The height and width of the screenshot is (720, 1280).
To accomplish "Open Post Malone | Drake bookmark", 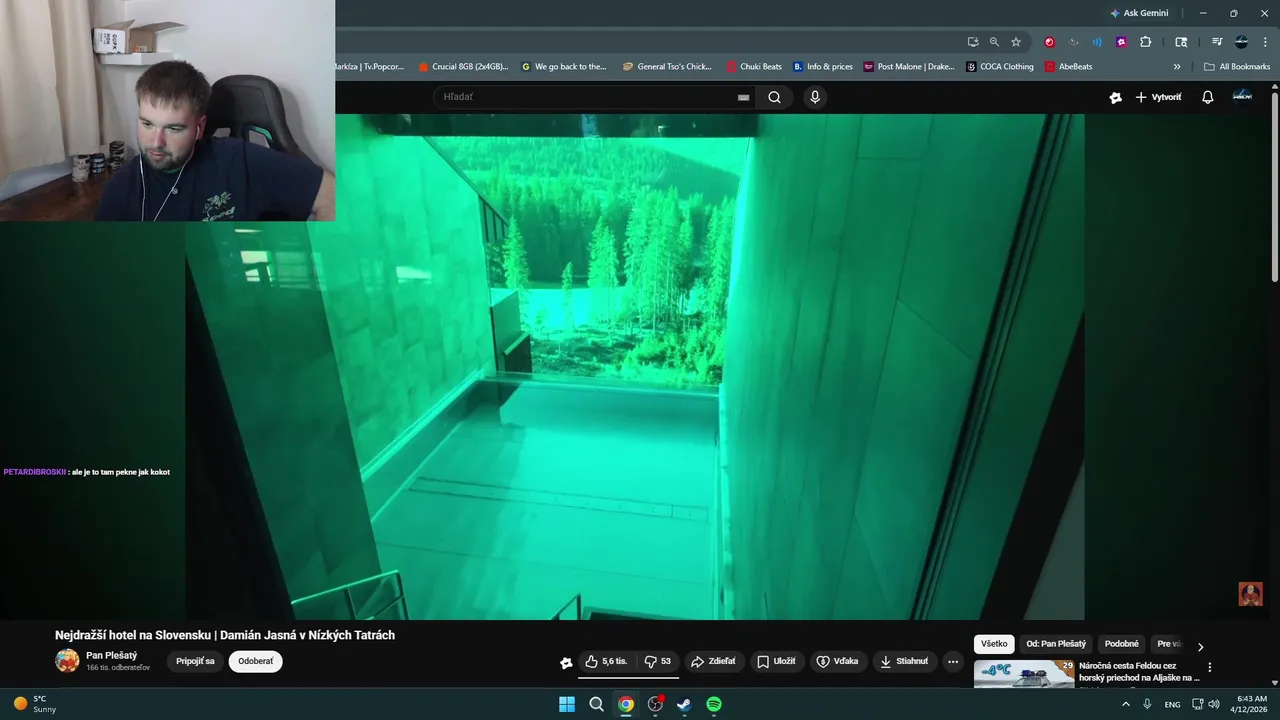I will pos(909,67).
